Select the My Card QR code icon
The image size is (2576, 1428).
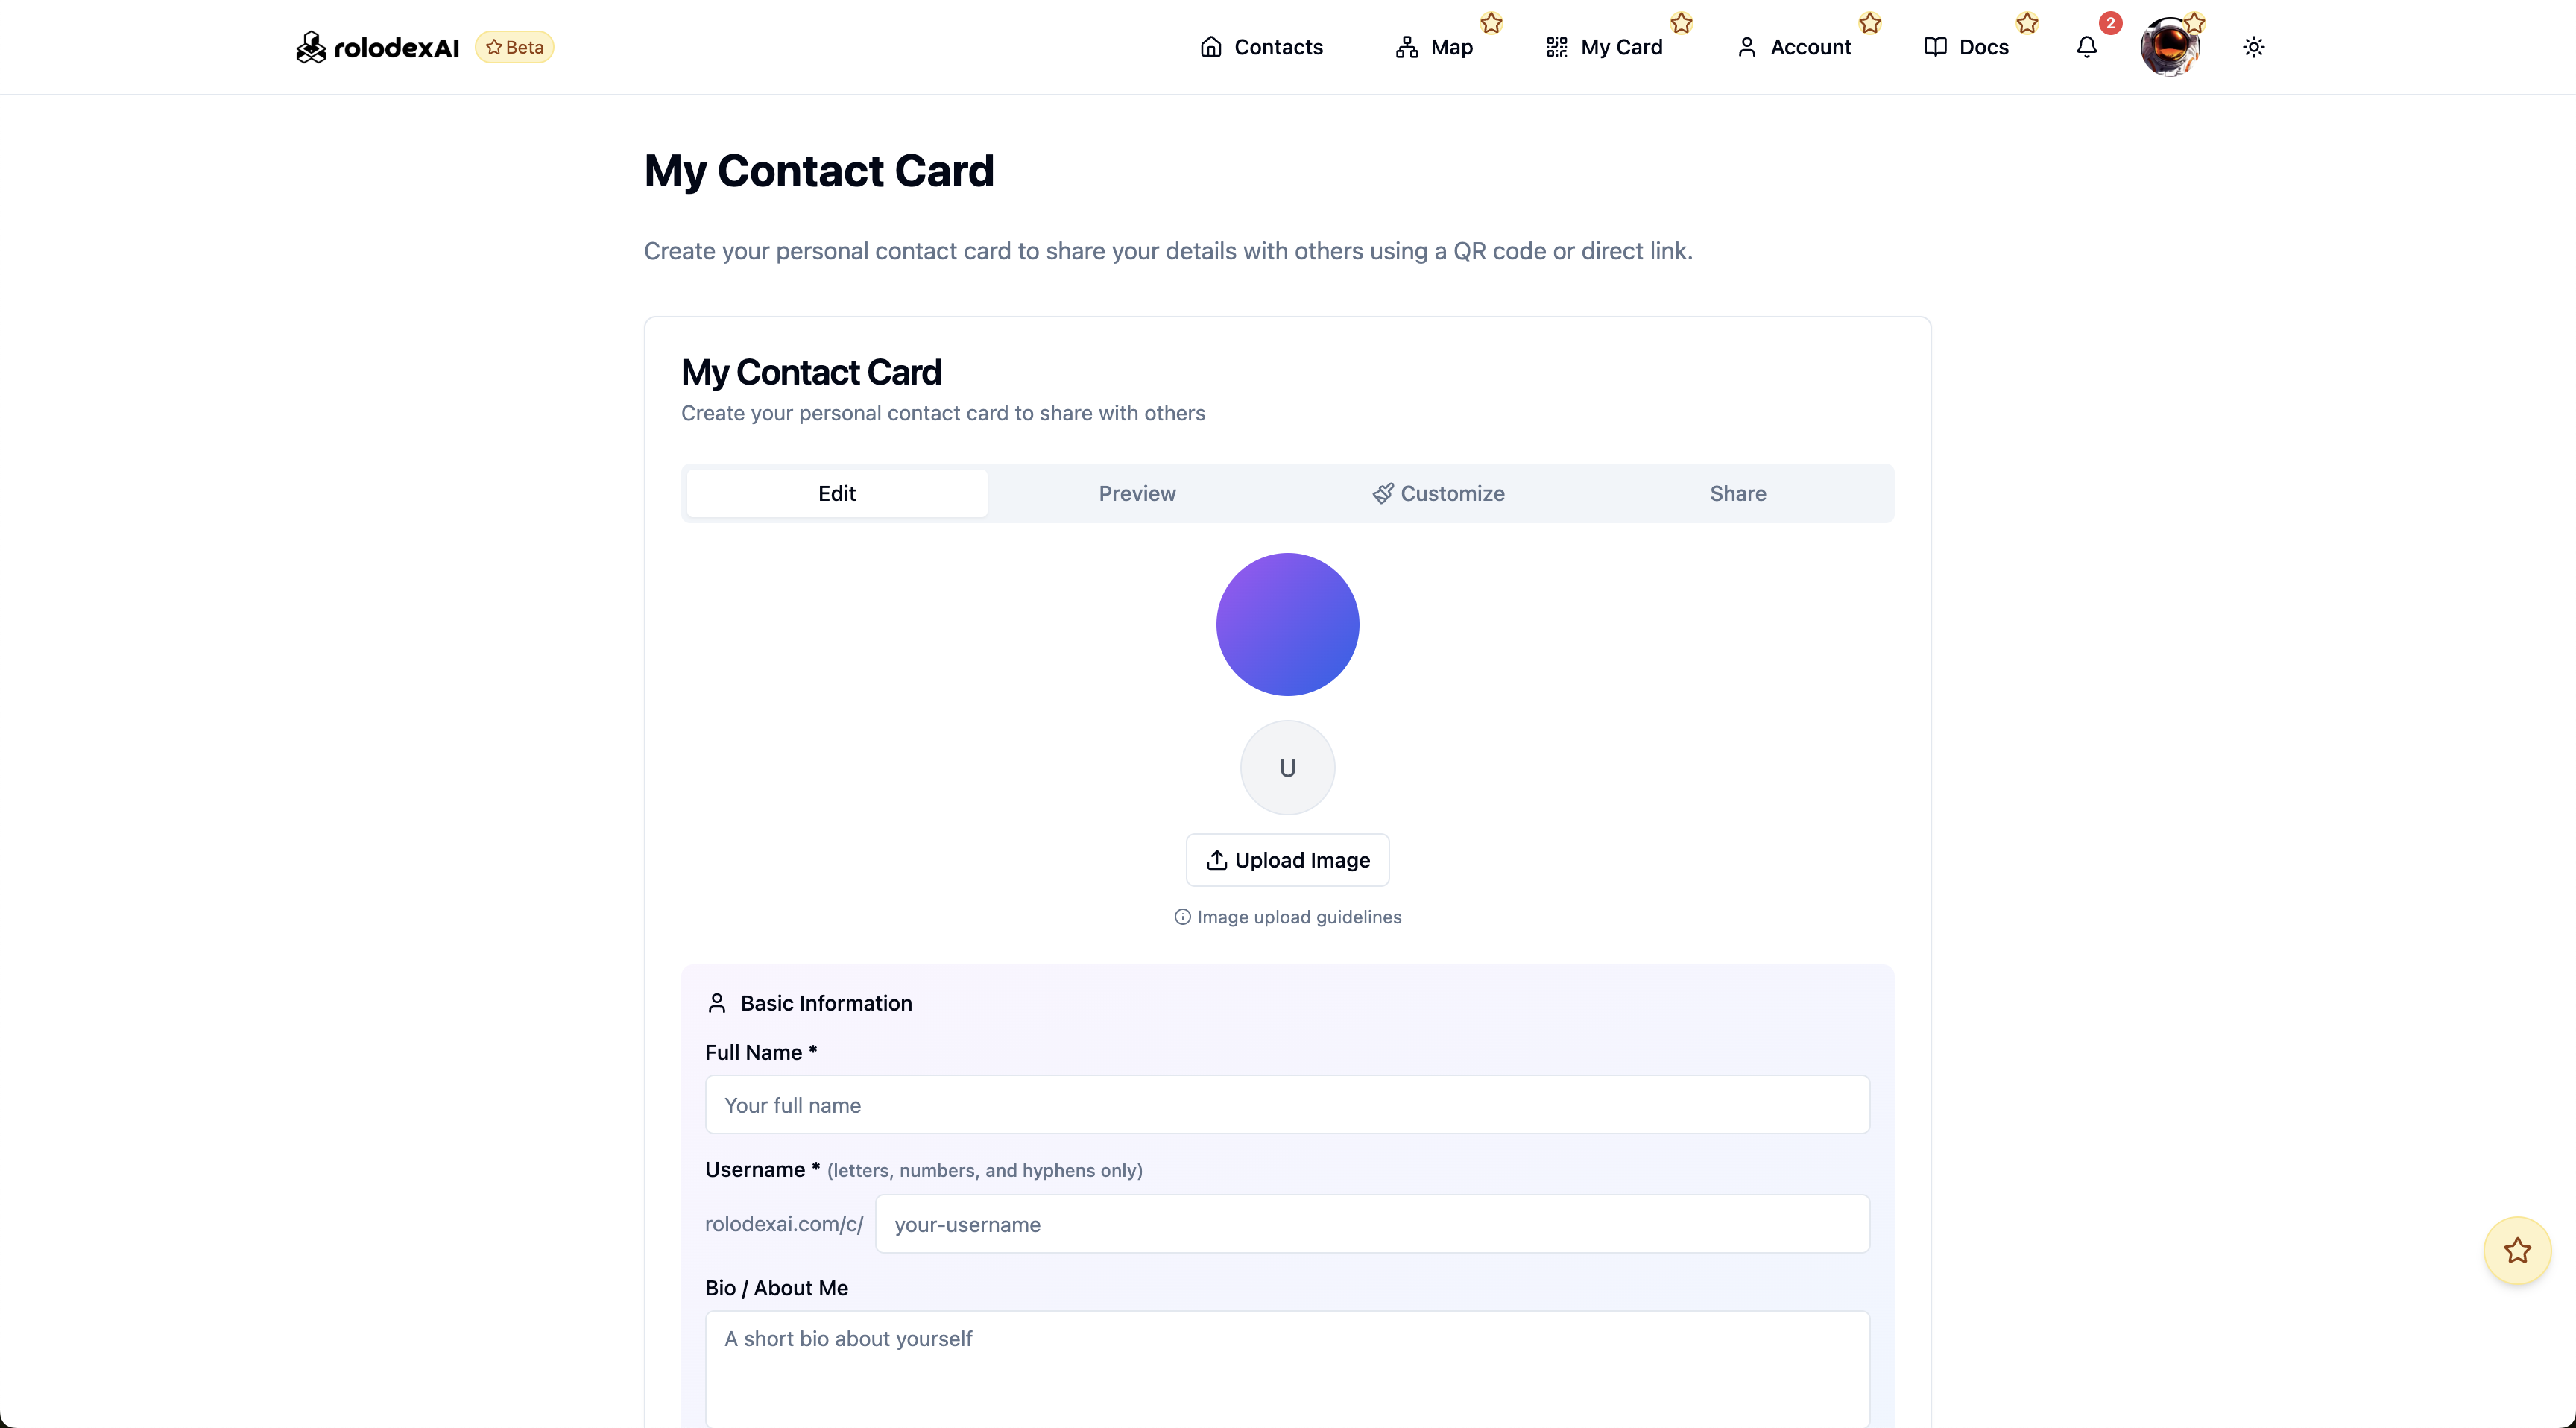1556,46
